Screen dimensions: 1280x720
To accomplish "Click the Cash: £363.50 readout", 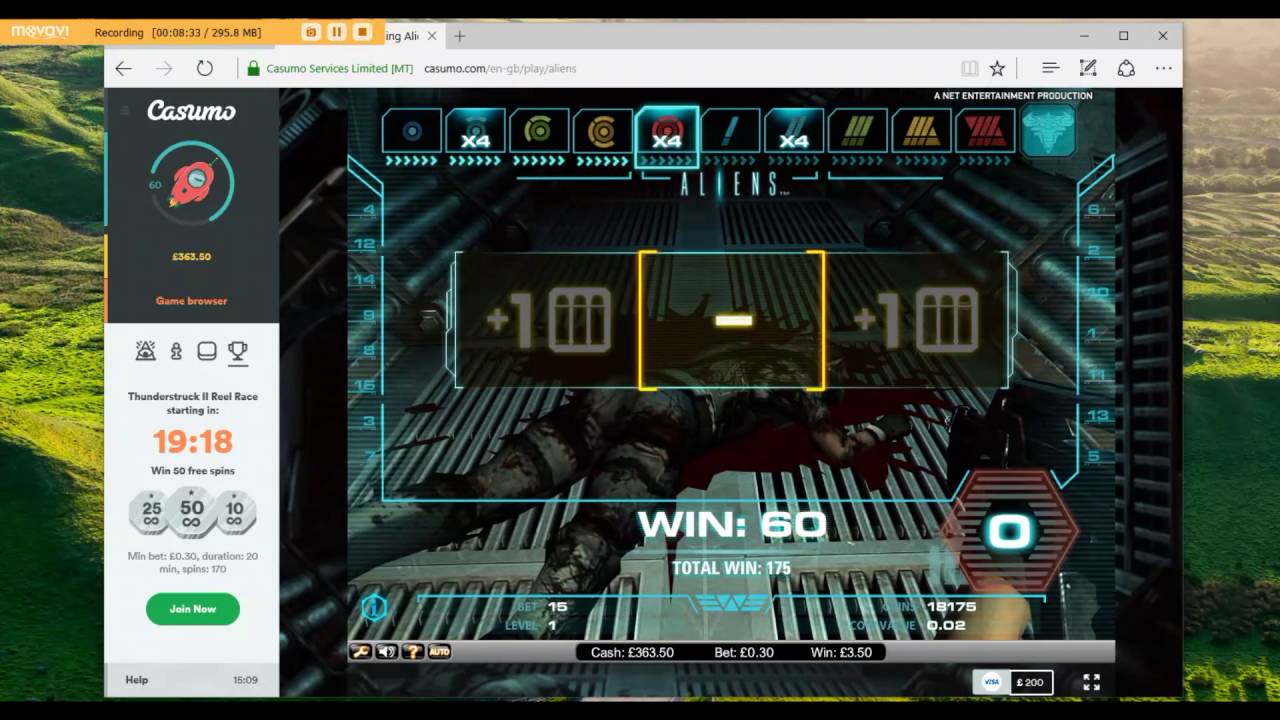I will (x=632, y=653).
